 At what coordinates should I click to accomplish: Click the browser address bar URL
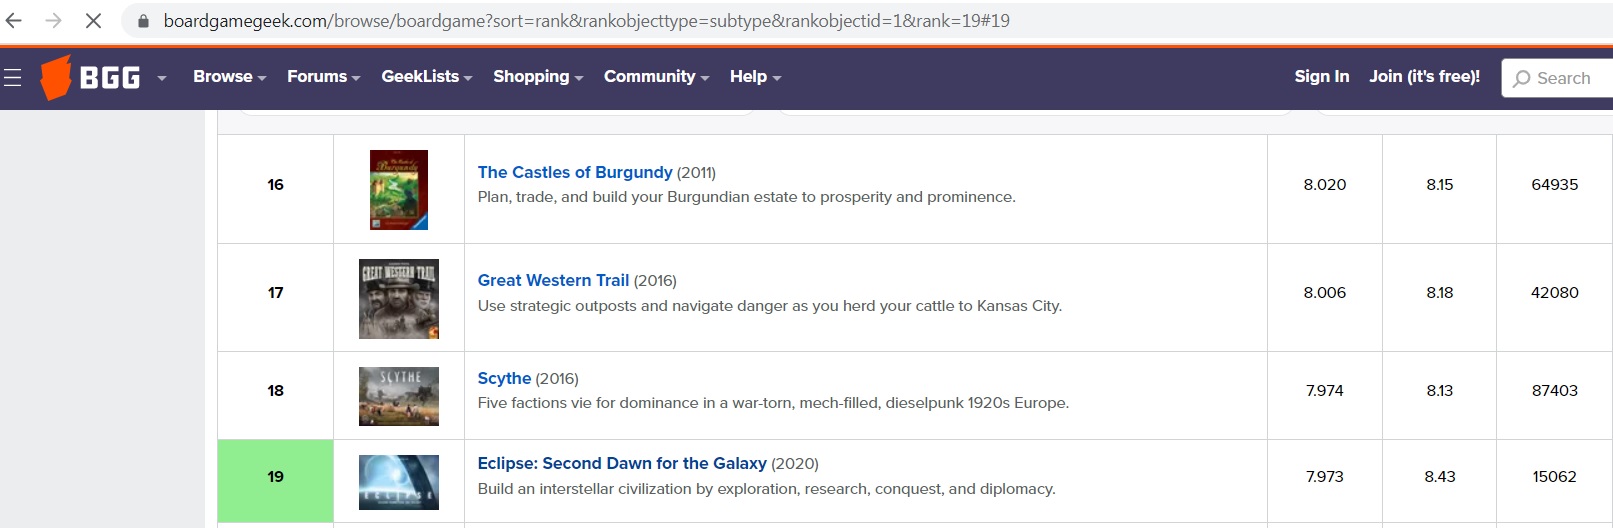coord(586,21)
